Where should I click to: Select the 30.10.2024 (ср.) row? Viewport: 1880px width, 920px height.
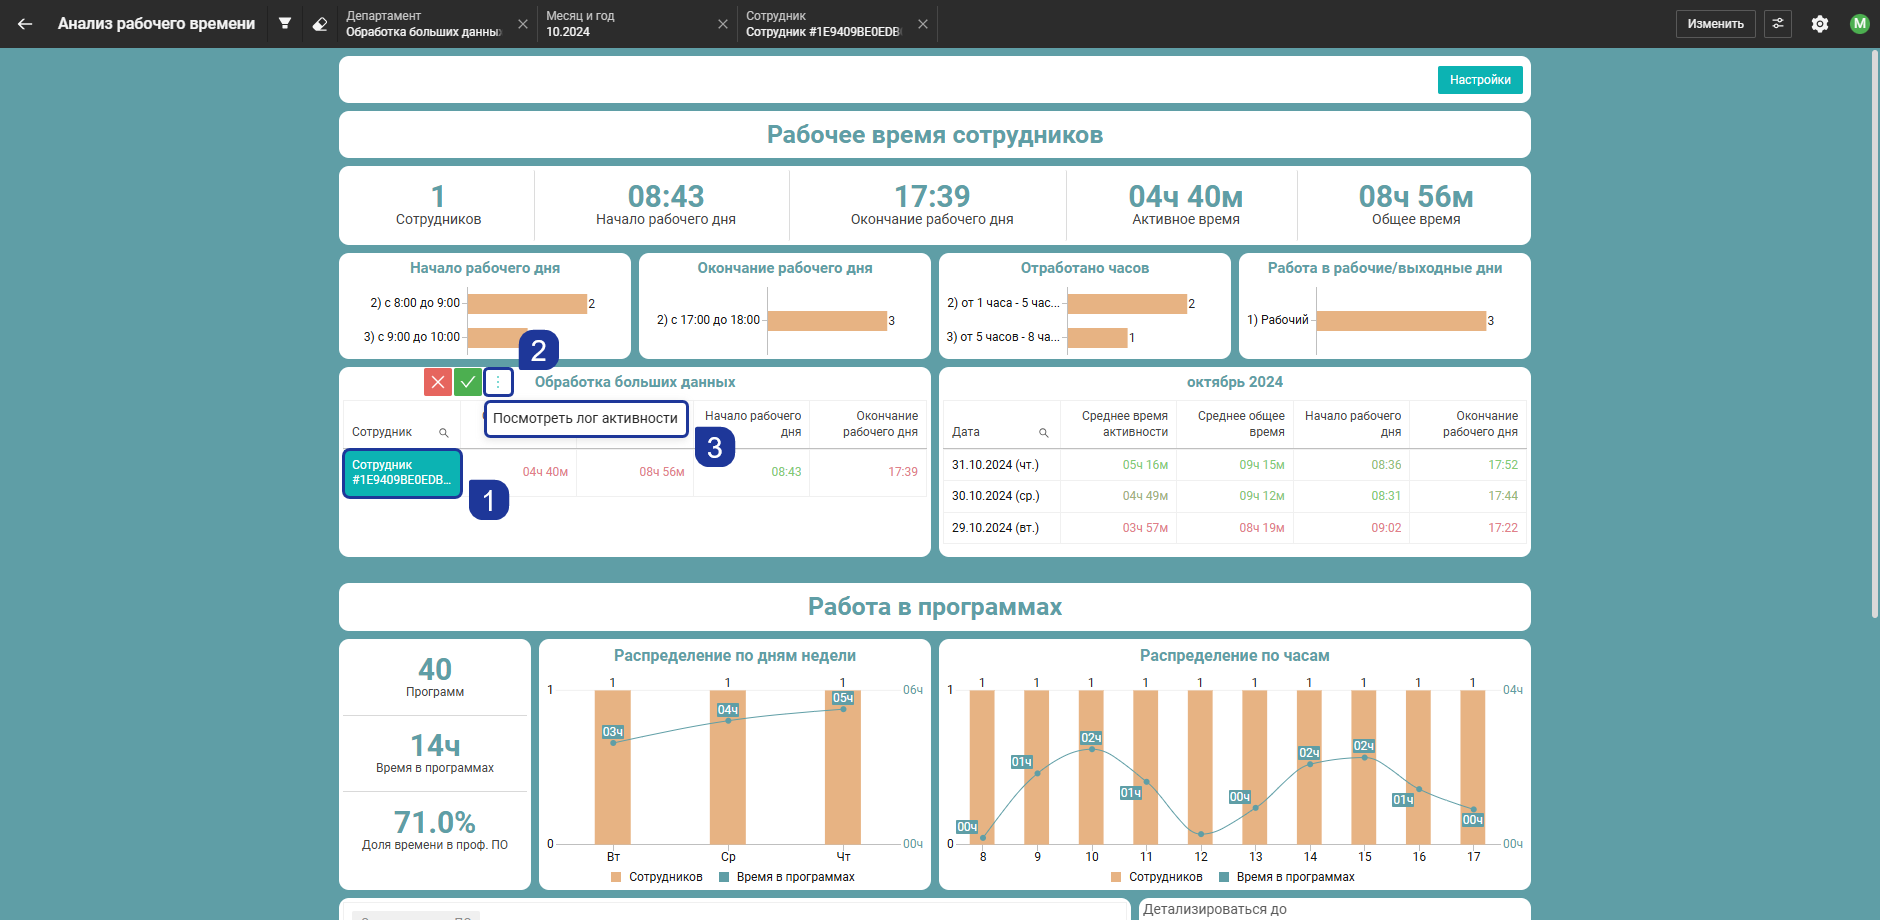click(1235, 496)
